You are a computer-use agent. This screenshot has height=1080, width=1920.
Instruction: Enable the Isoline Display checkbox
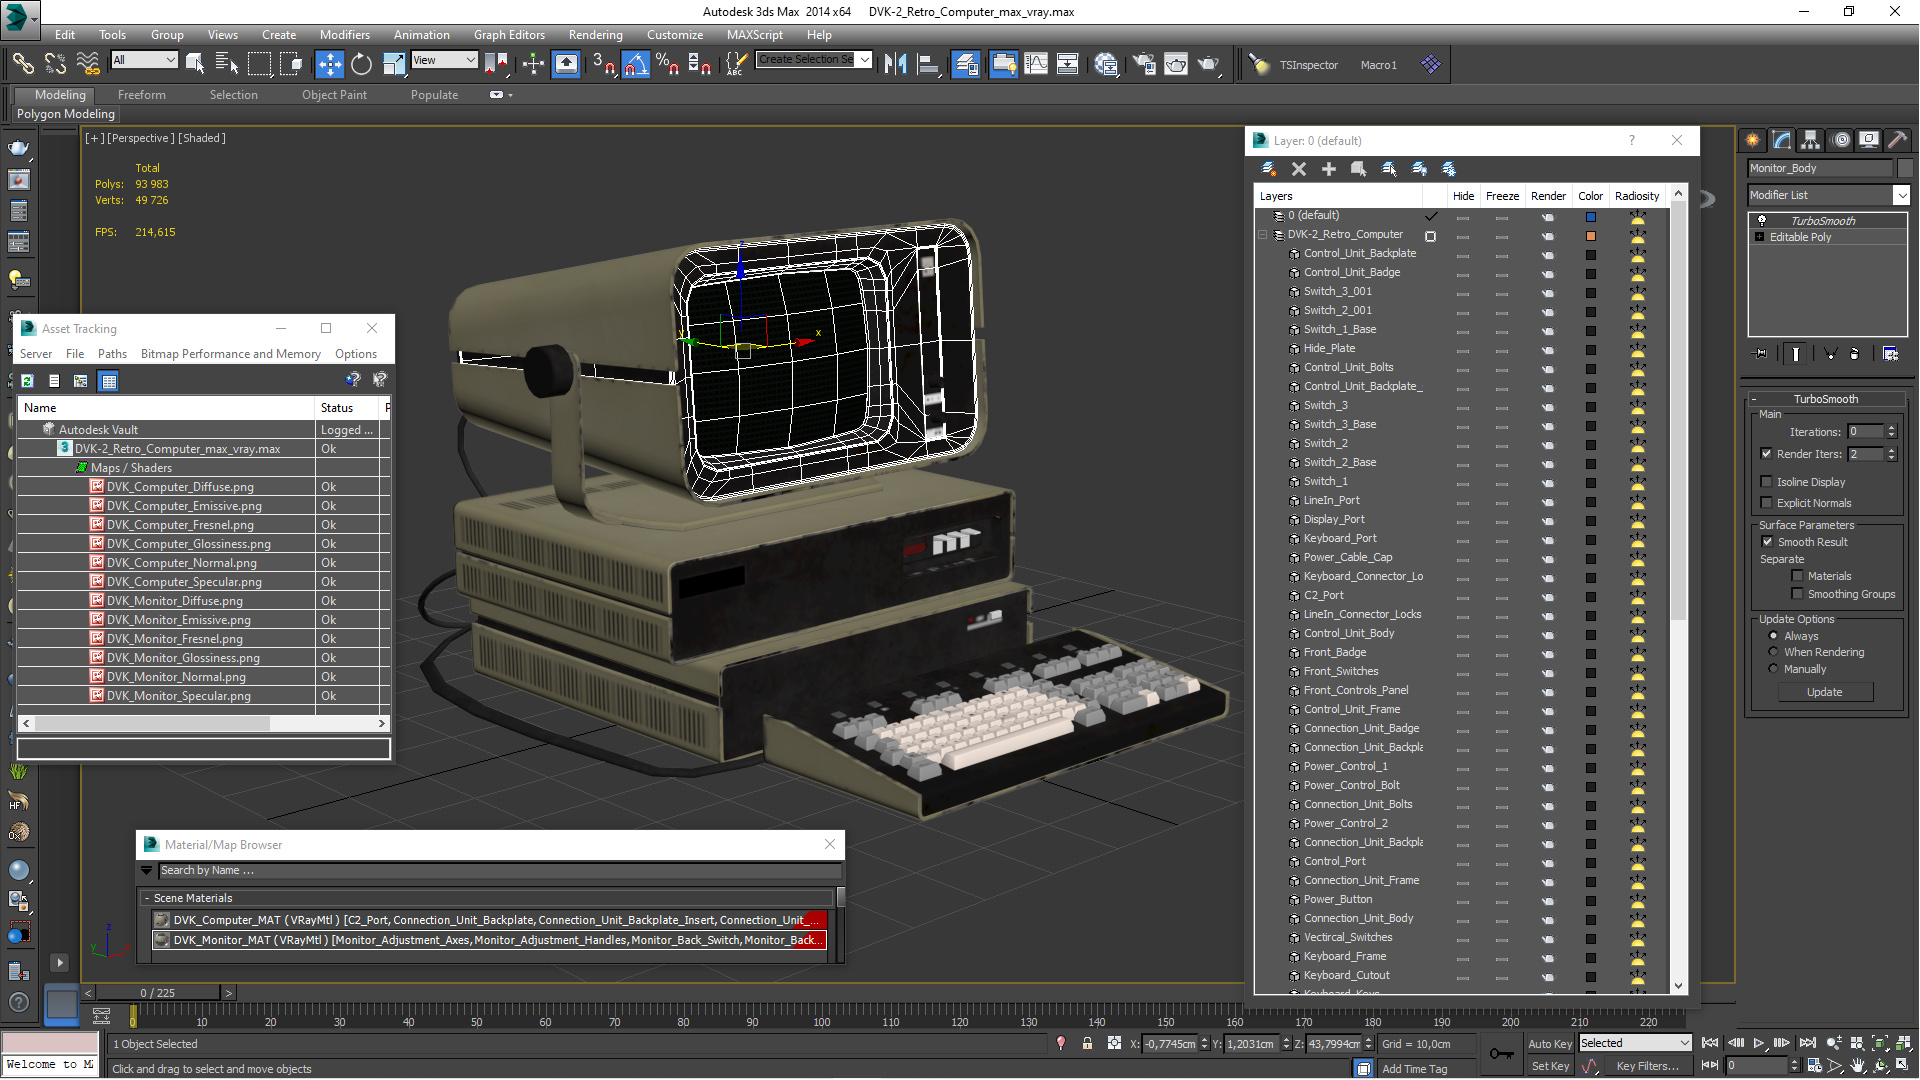point(1766,481)
